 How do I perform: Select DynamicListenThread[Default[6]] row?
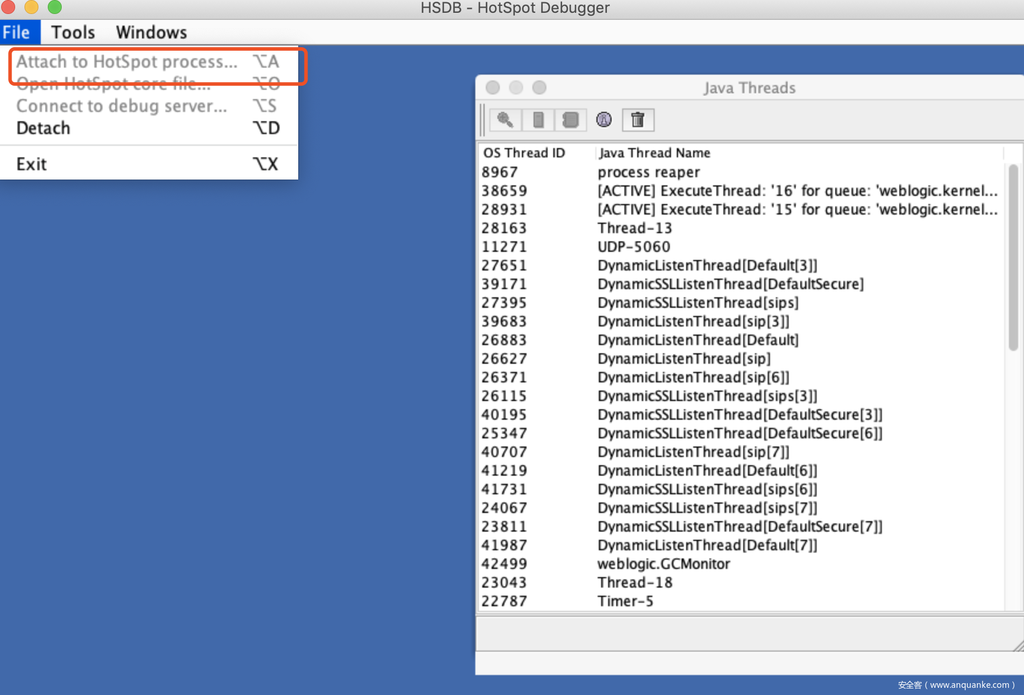(741, 470)
